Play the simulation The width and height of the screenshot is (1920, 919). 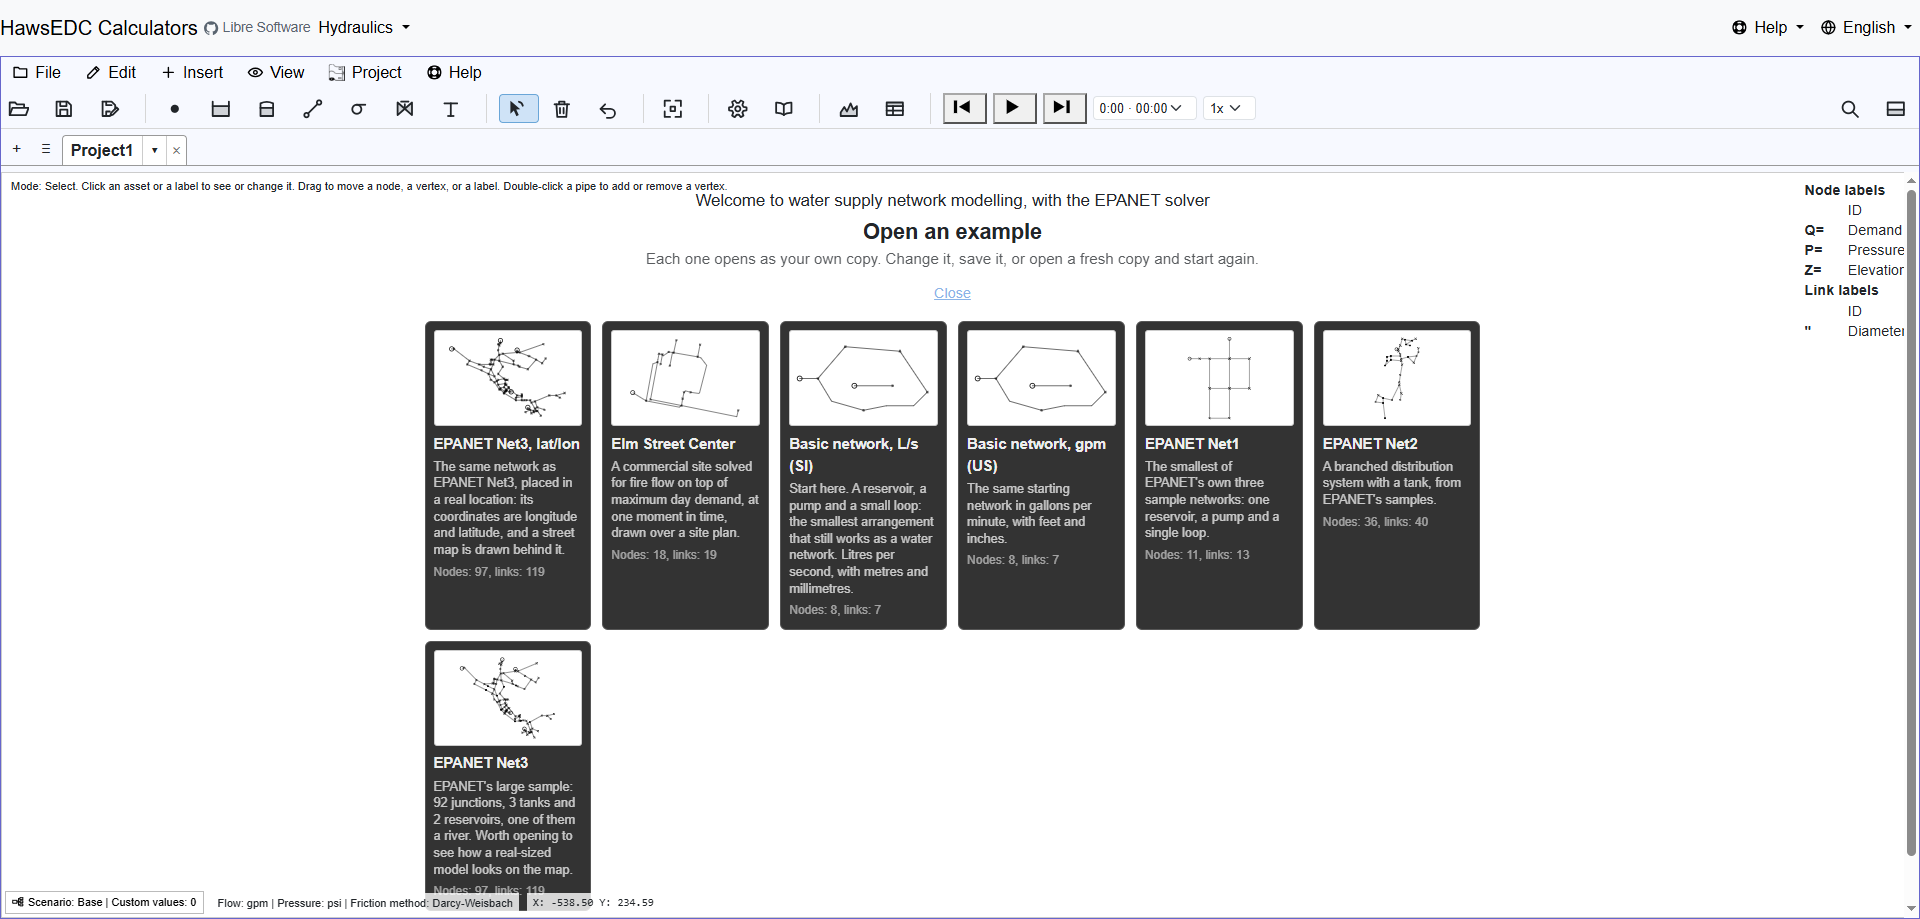pos(1014,108)
